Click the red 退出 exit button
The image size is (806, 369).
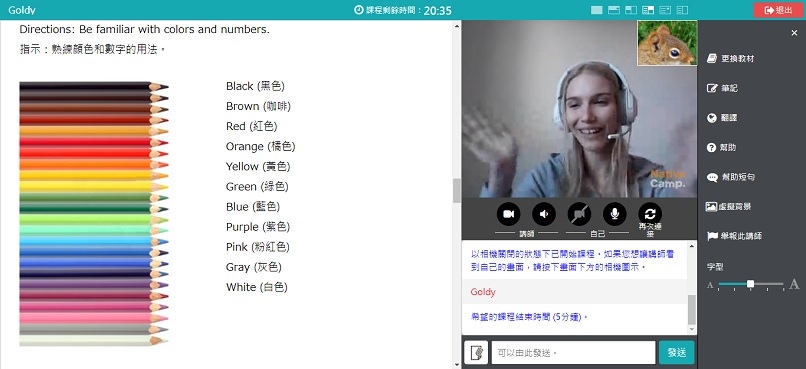pyautogui.click(x=778, y=10)
